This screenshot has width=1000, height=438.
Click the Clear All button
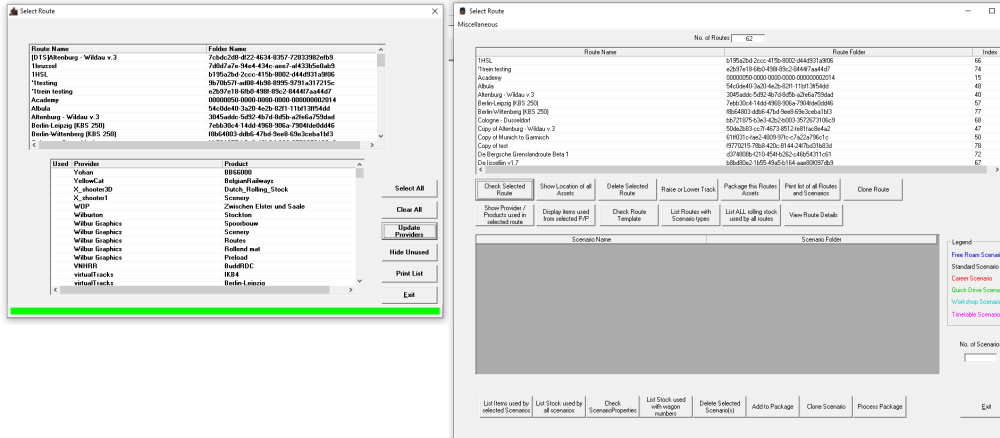[409, 209]
